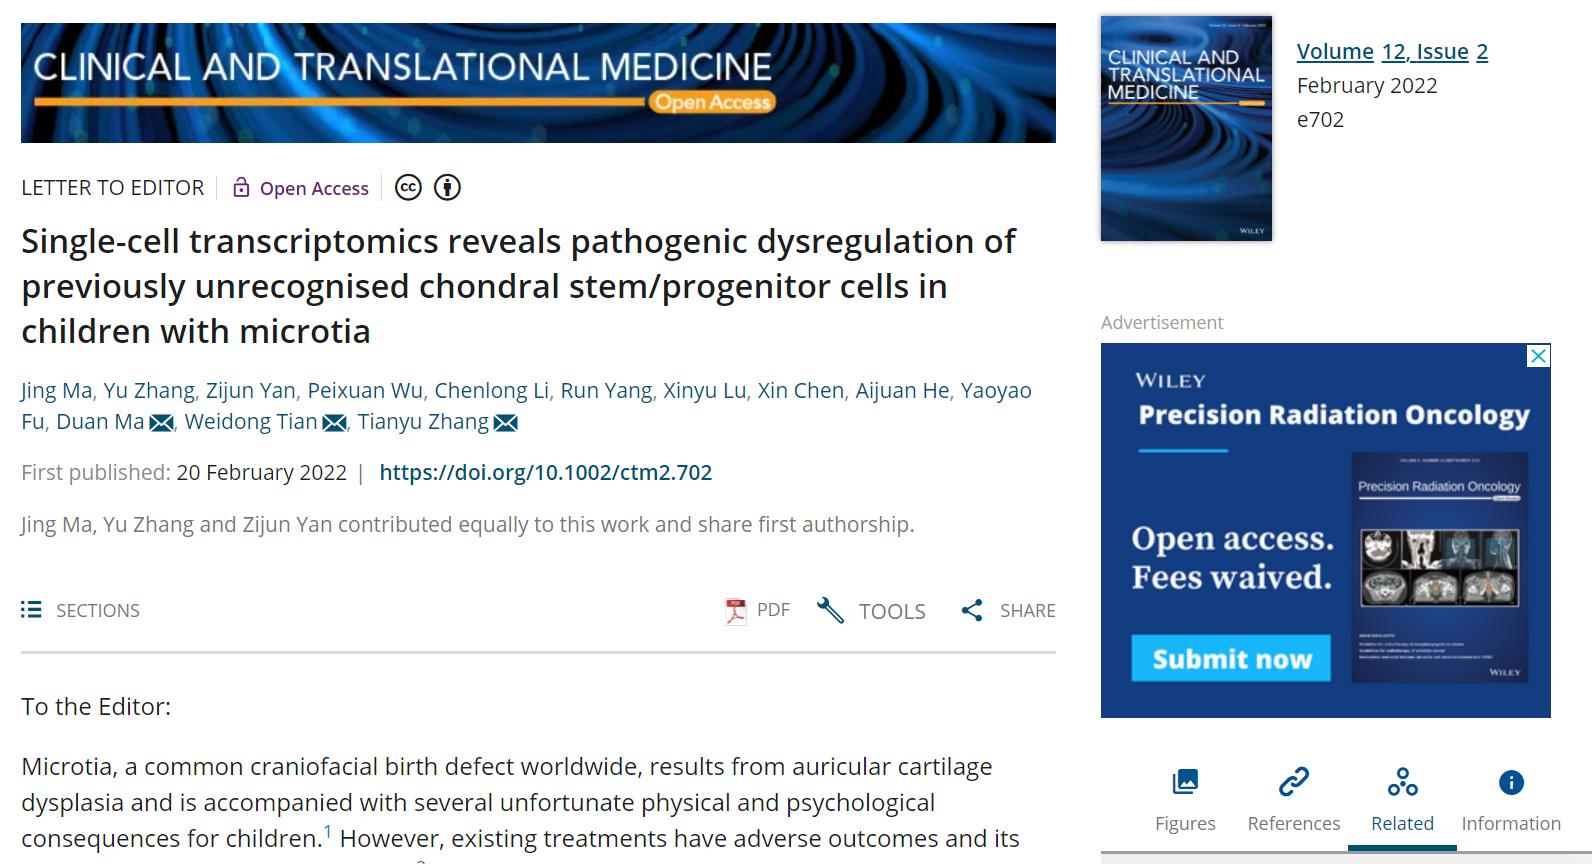
Task: Click the Submit now ad button
Action: [x=1231, y=658]
